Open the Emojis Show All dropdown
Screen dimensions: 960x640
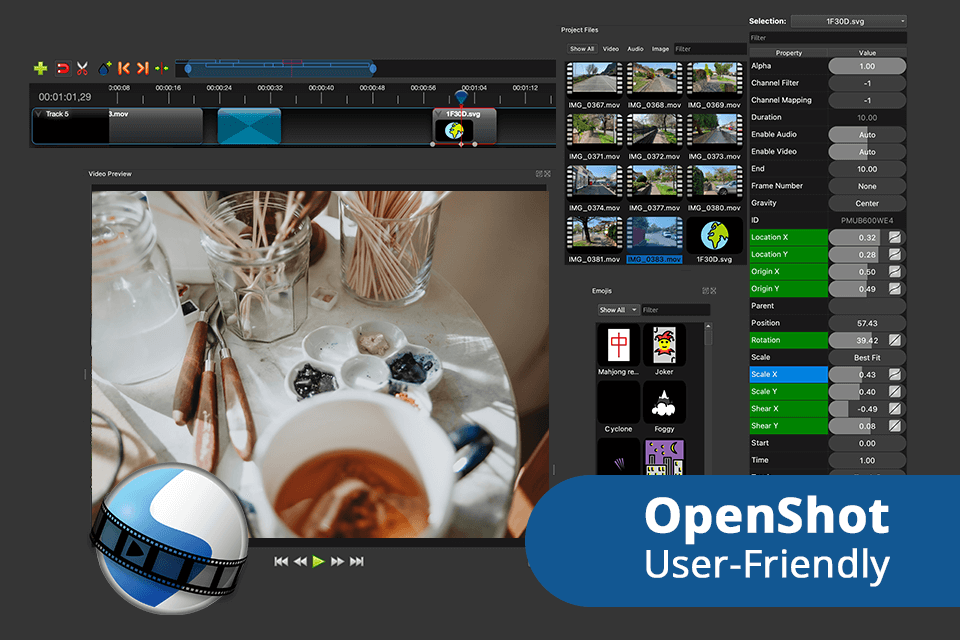pyautogui.click(x=618, y=310)
